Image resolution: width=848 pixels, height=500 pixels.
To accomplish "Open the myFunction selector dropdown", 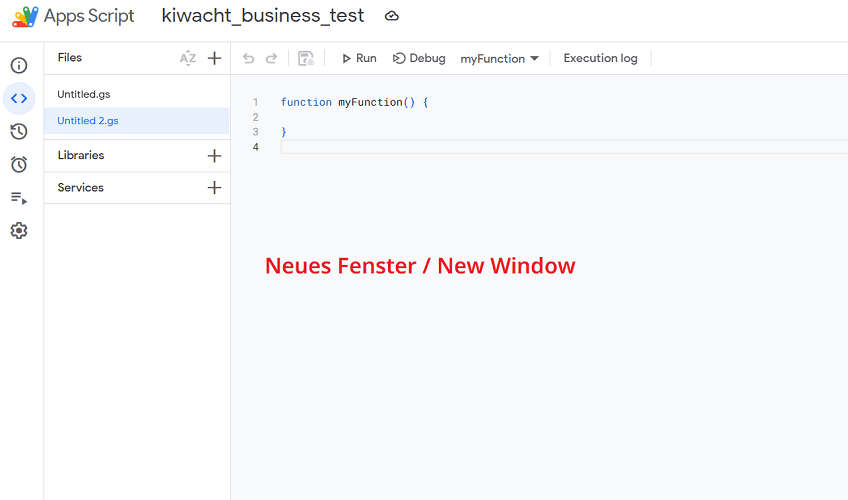I will pos(499,58).
